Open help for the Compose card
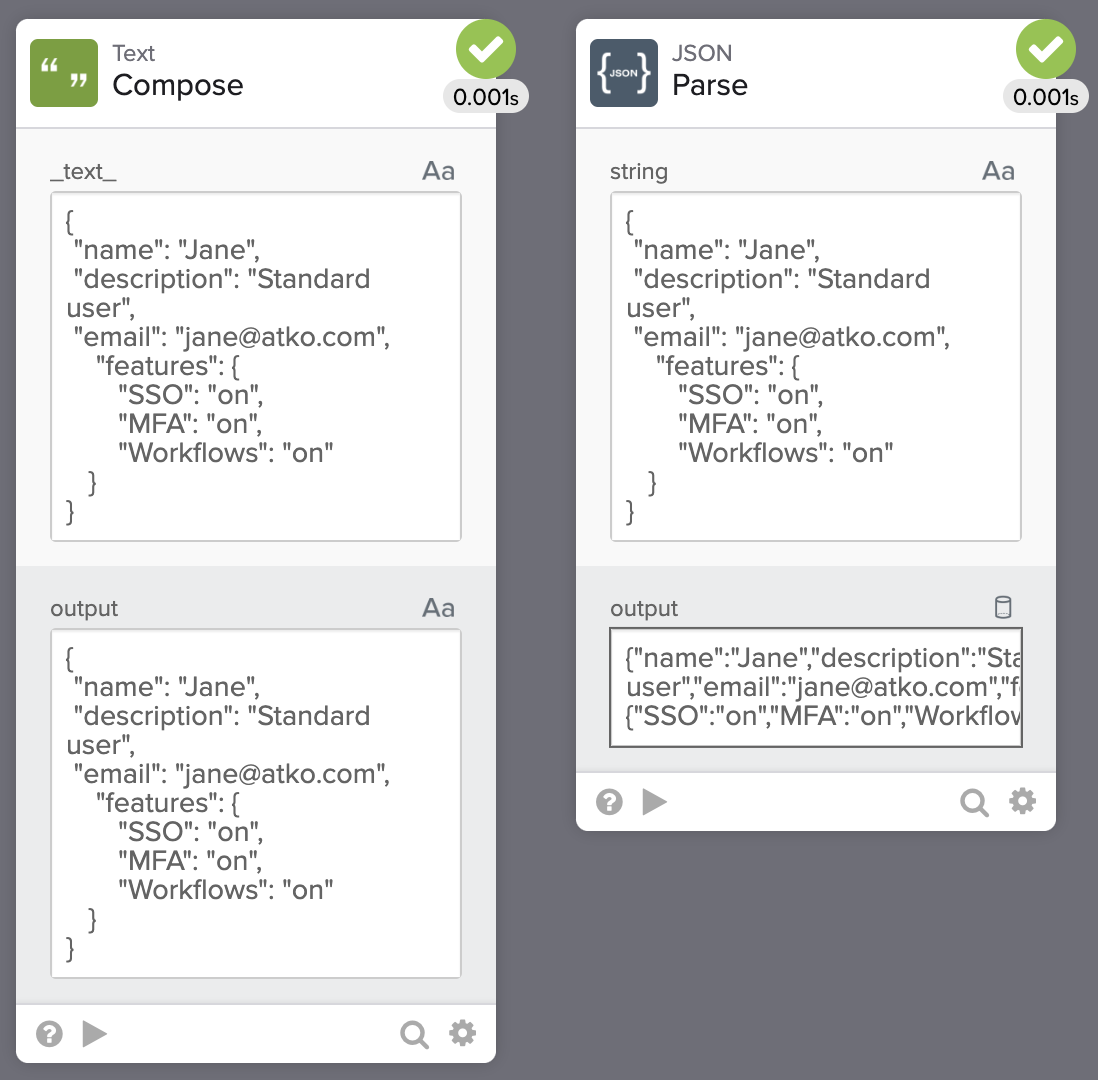This screenshot has height=1080, width=1098. [49, 1033]
